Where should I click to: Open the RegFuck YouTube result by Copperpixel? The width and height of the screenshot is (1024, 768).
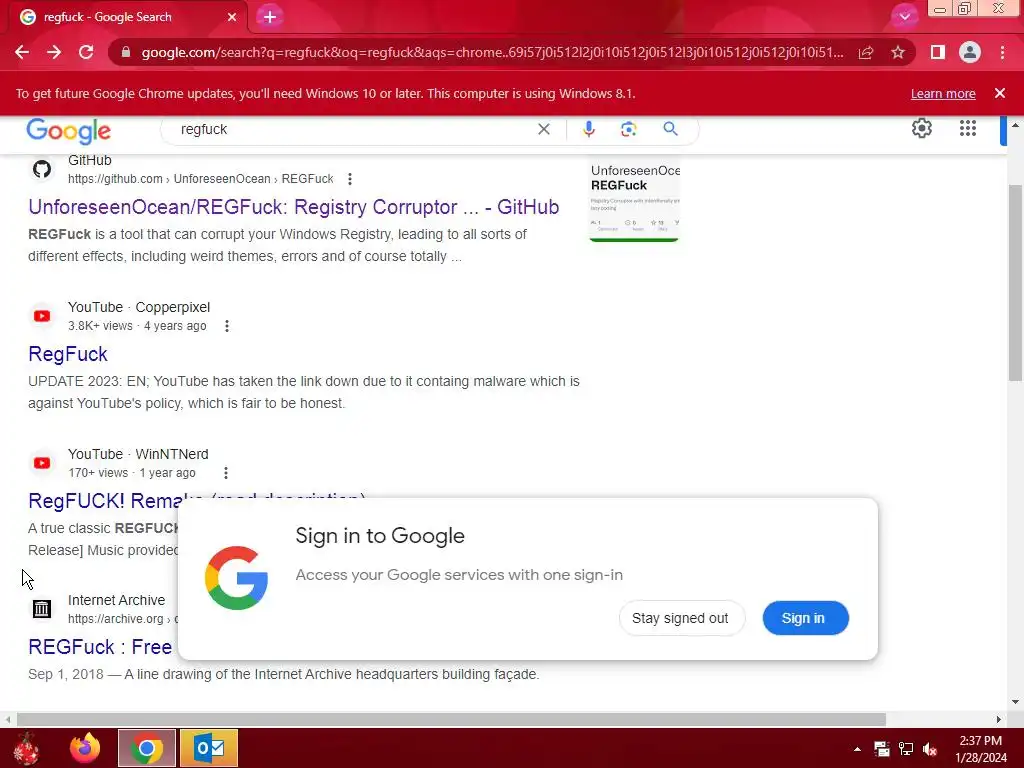pyautogui.click(x=68, y=354)
